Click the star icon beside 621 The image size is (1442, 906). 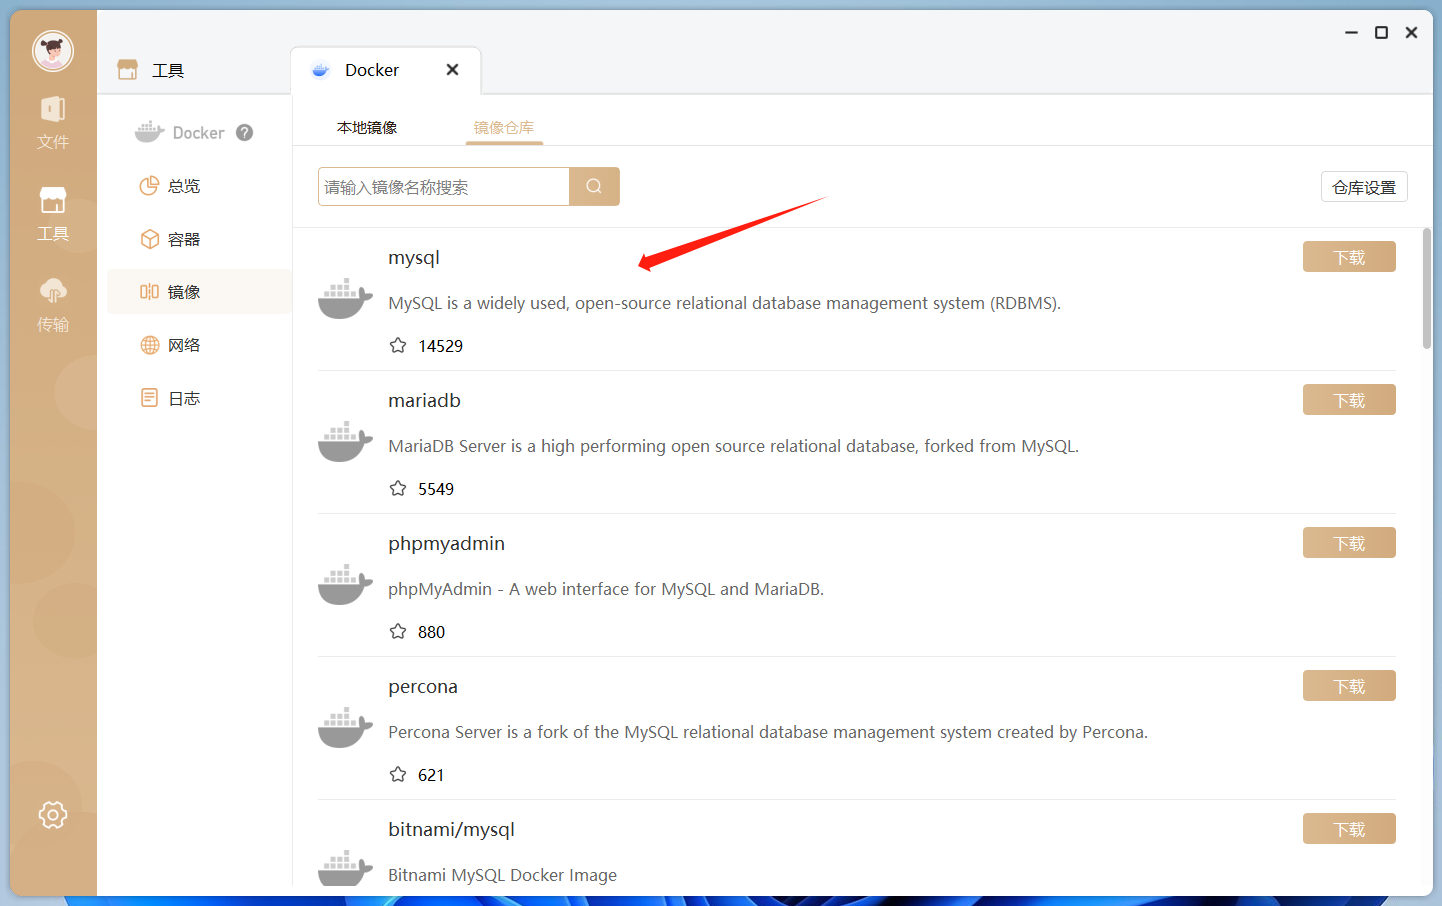pos(398,774)
